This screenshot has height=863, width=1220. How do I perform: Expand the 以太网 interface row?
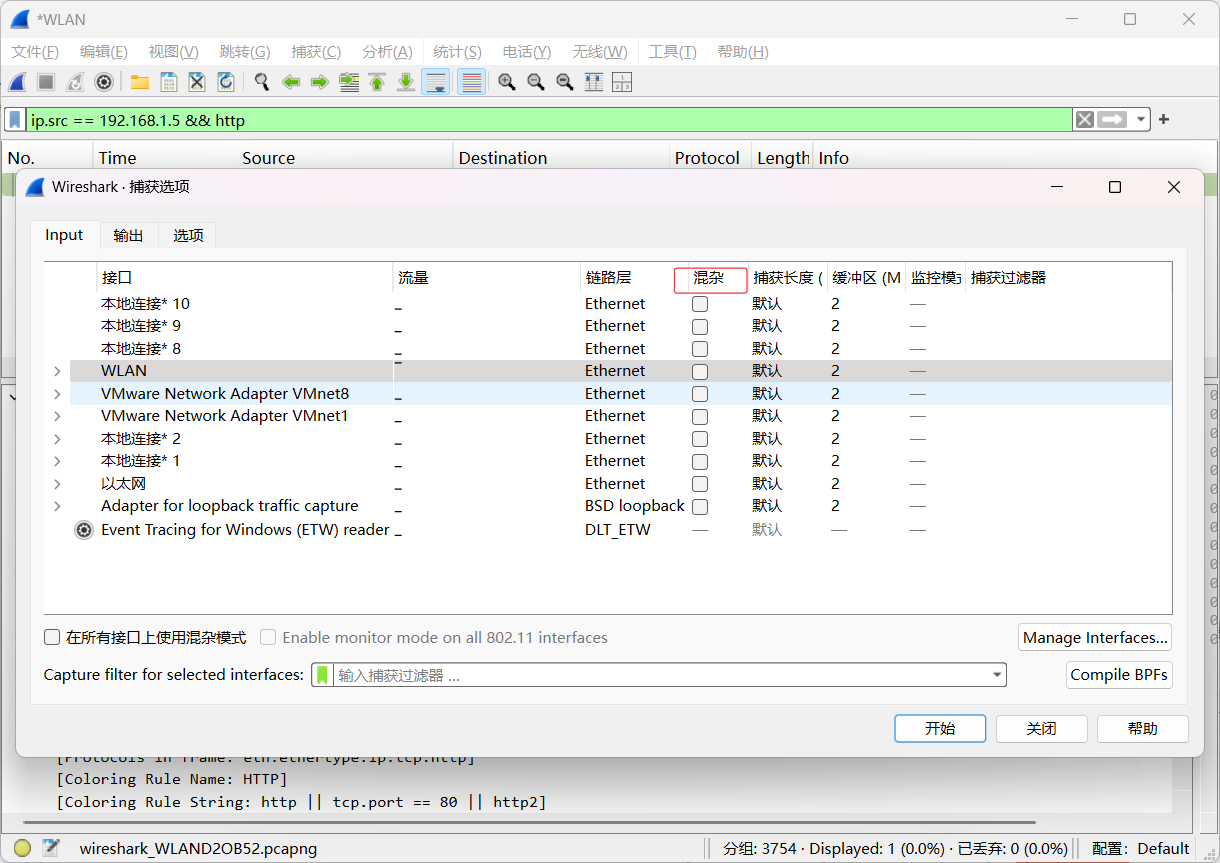coord(57,484)
